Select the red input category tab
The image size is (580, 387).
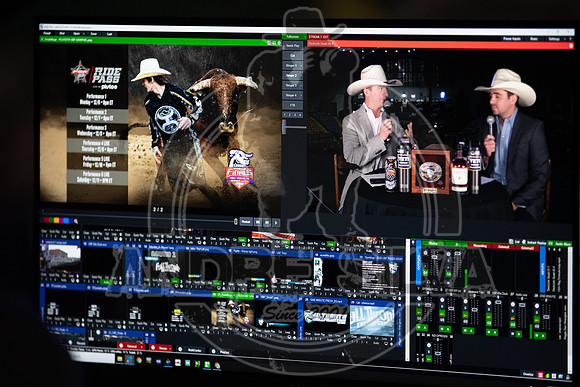pos(46,220)
